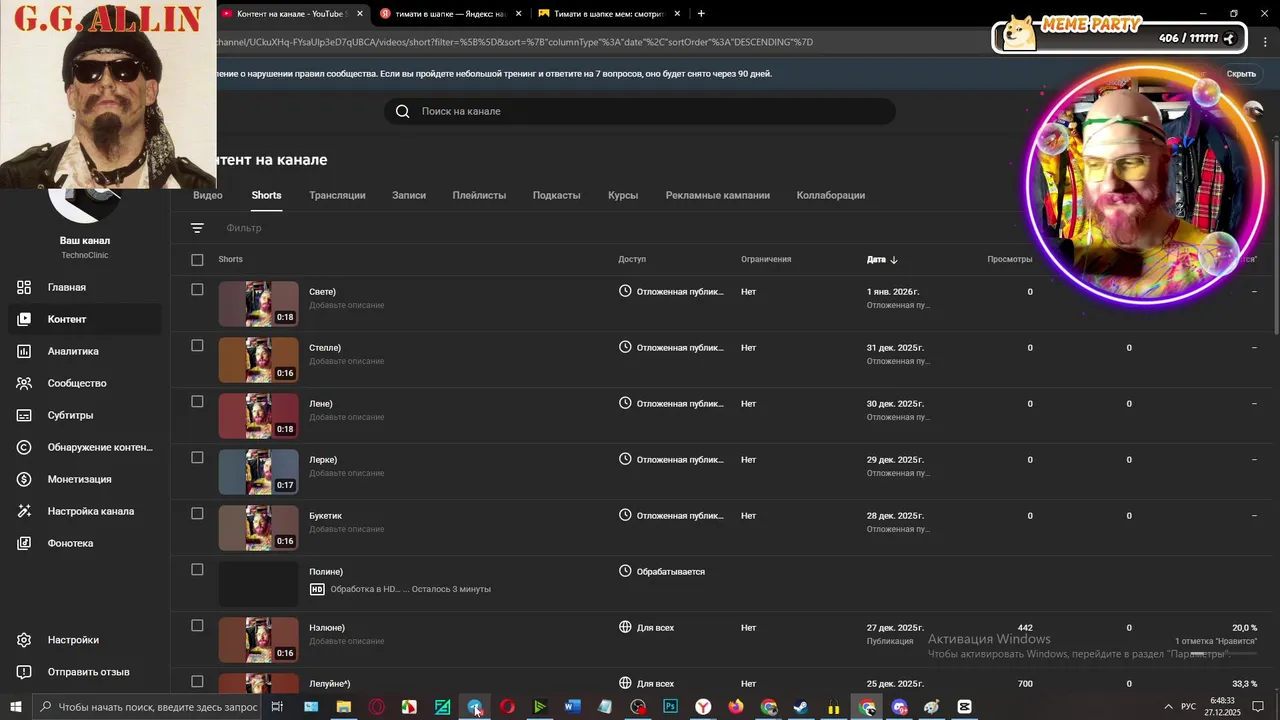This screenshot has height=720, width=1280.
Task: Open Yandex Browser from the taskbar
Action: click(704, 707)
